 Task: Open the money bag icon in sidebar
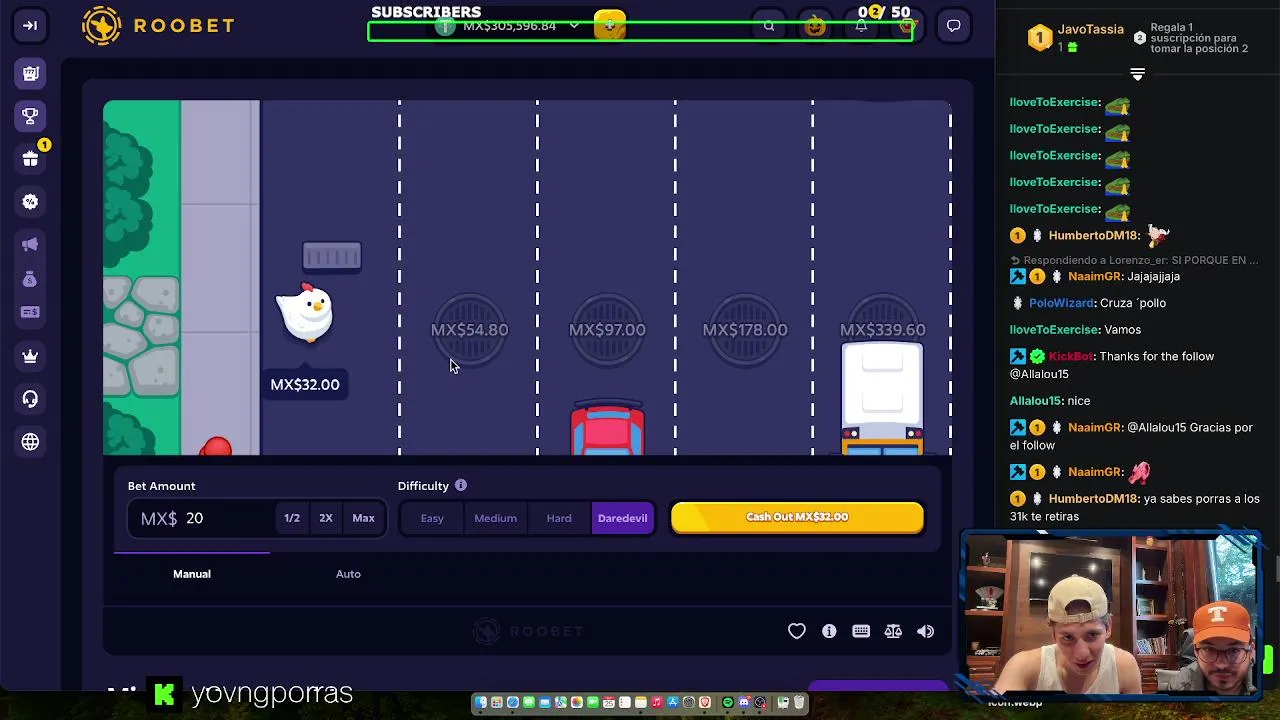[30, 280]
